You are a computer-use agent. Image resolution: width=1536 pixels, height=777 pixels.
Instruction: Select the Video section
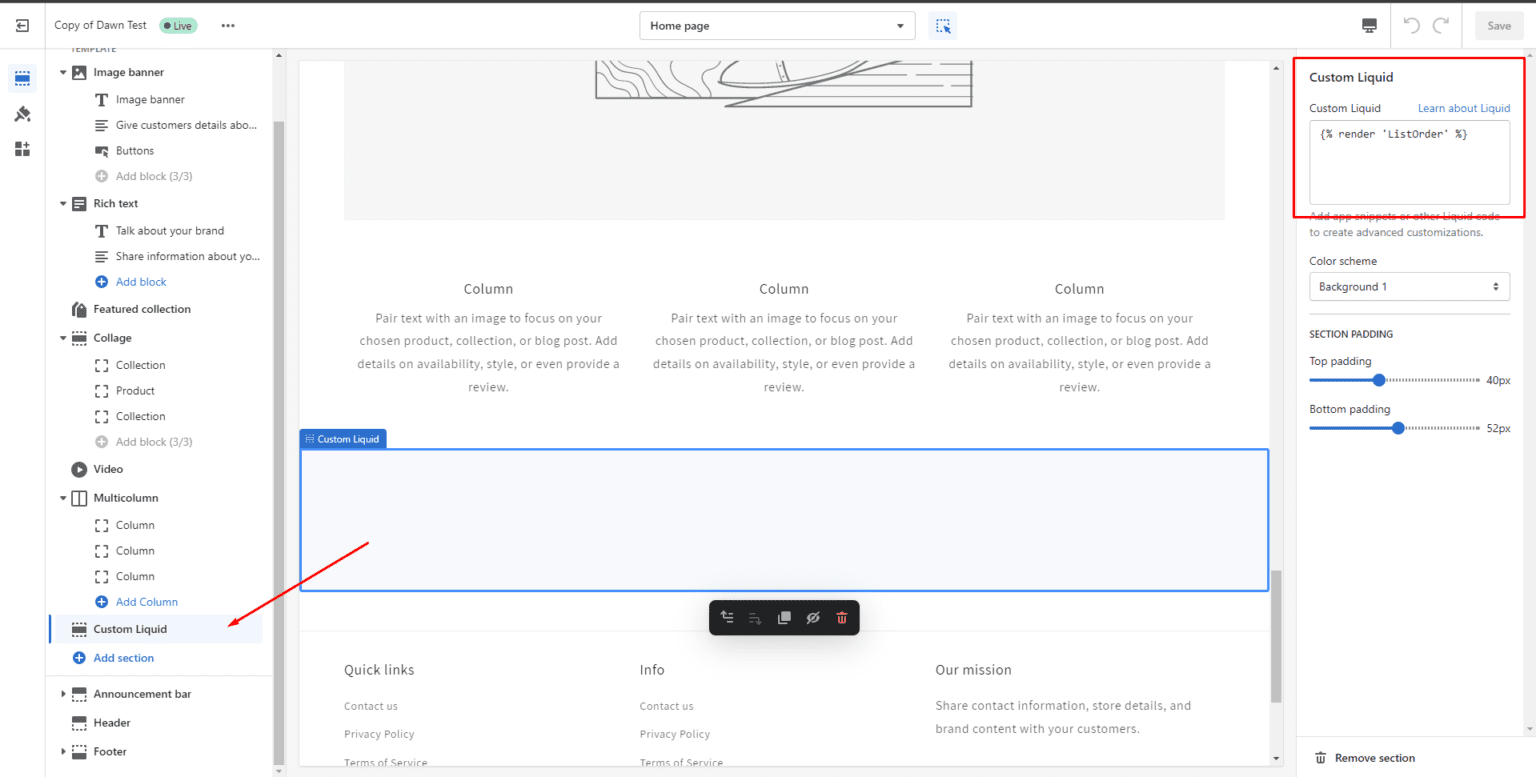tap(108, 469)
